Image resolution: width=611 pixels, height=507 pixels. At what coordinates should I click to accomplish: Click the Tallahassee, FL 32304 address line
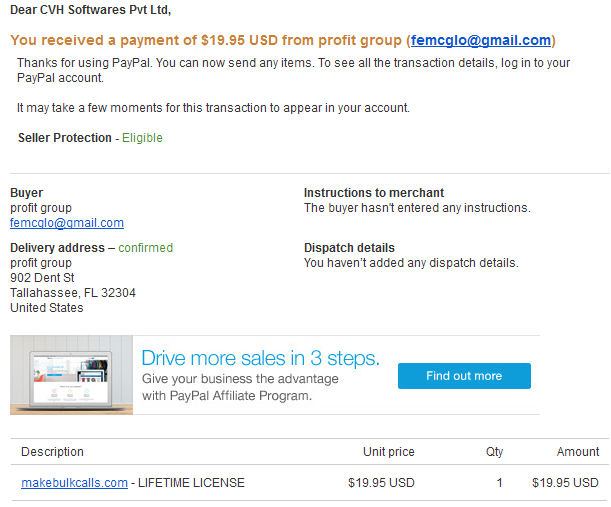tap(73, 293)
